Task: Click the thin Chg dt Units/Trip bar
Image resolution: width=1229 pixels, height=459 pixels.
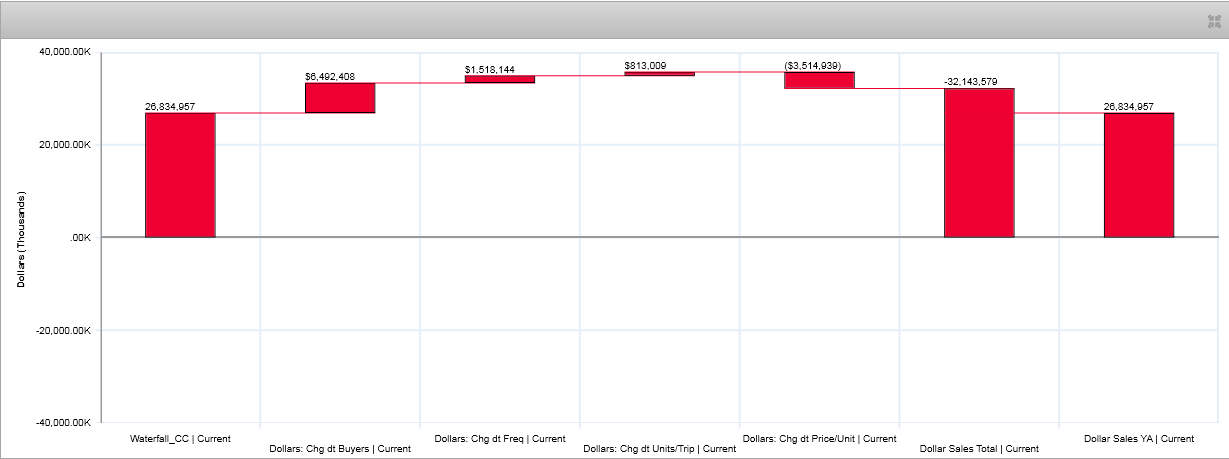Action: pos(659,73)
